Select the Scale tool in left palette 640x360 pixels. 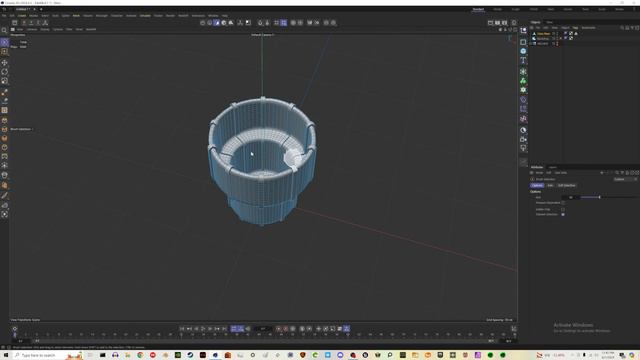(4, 81)
